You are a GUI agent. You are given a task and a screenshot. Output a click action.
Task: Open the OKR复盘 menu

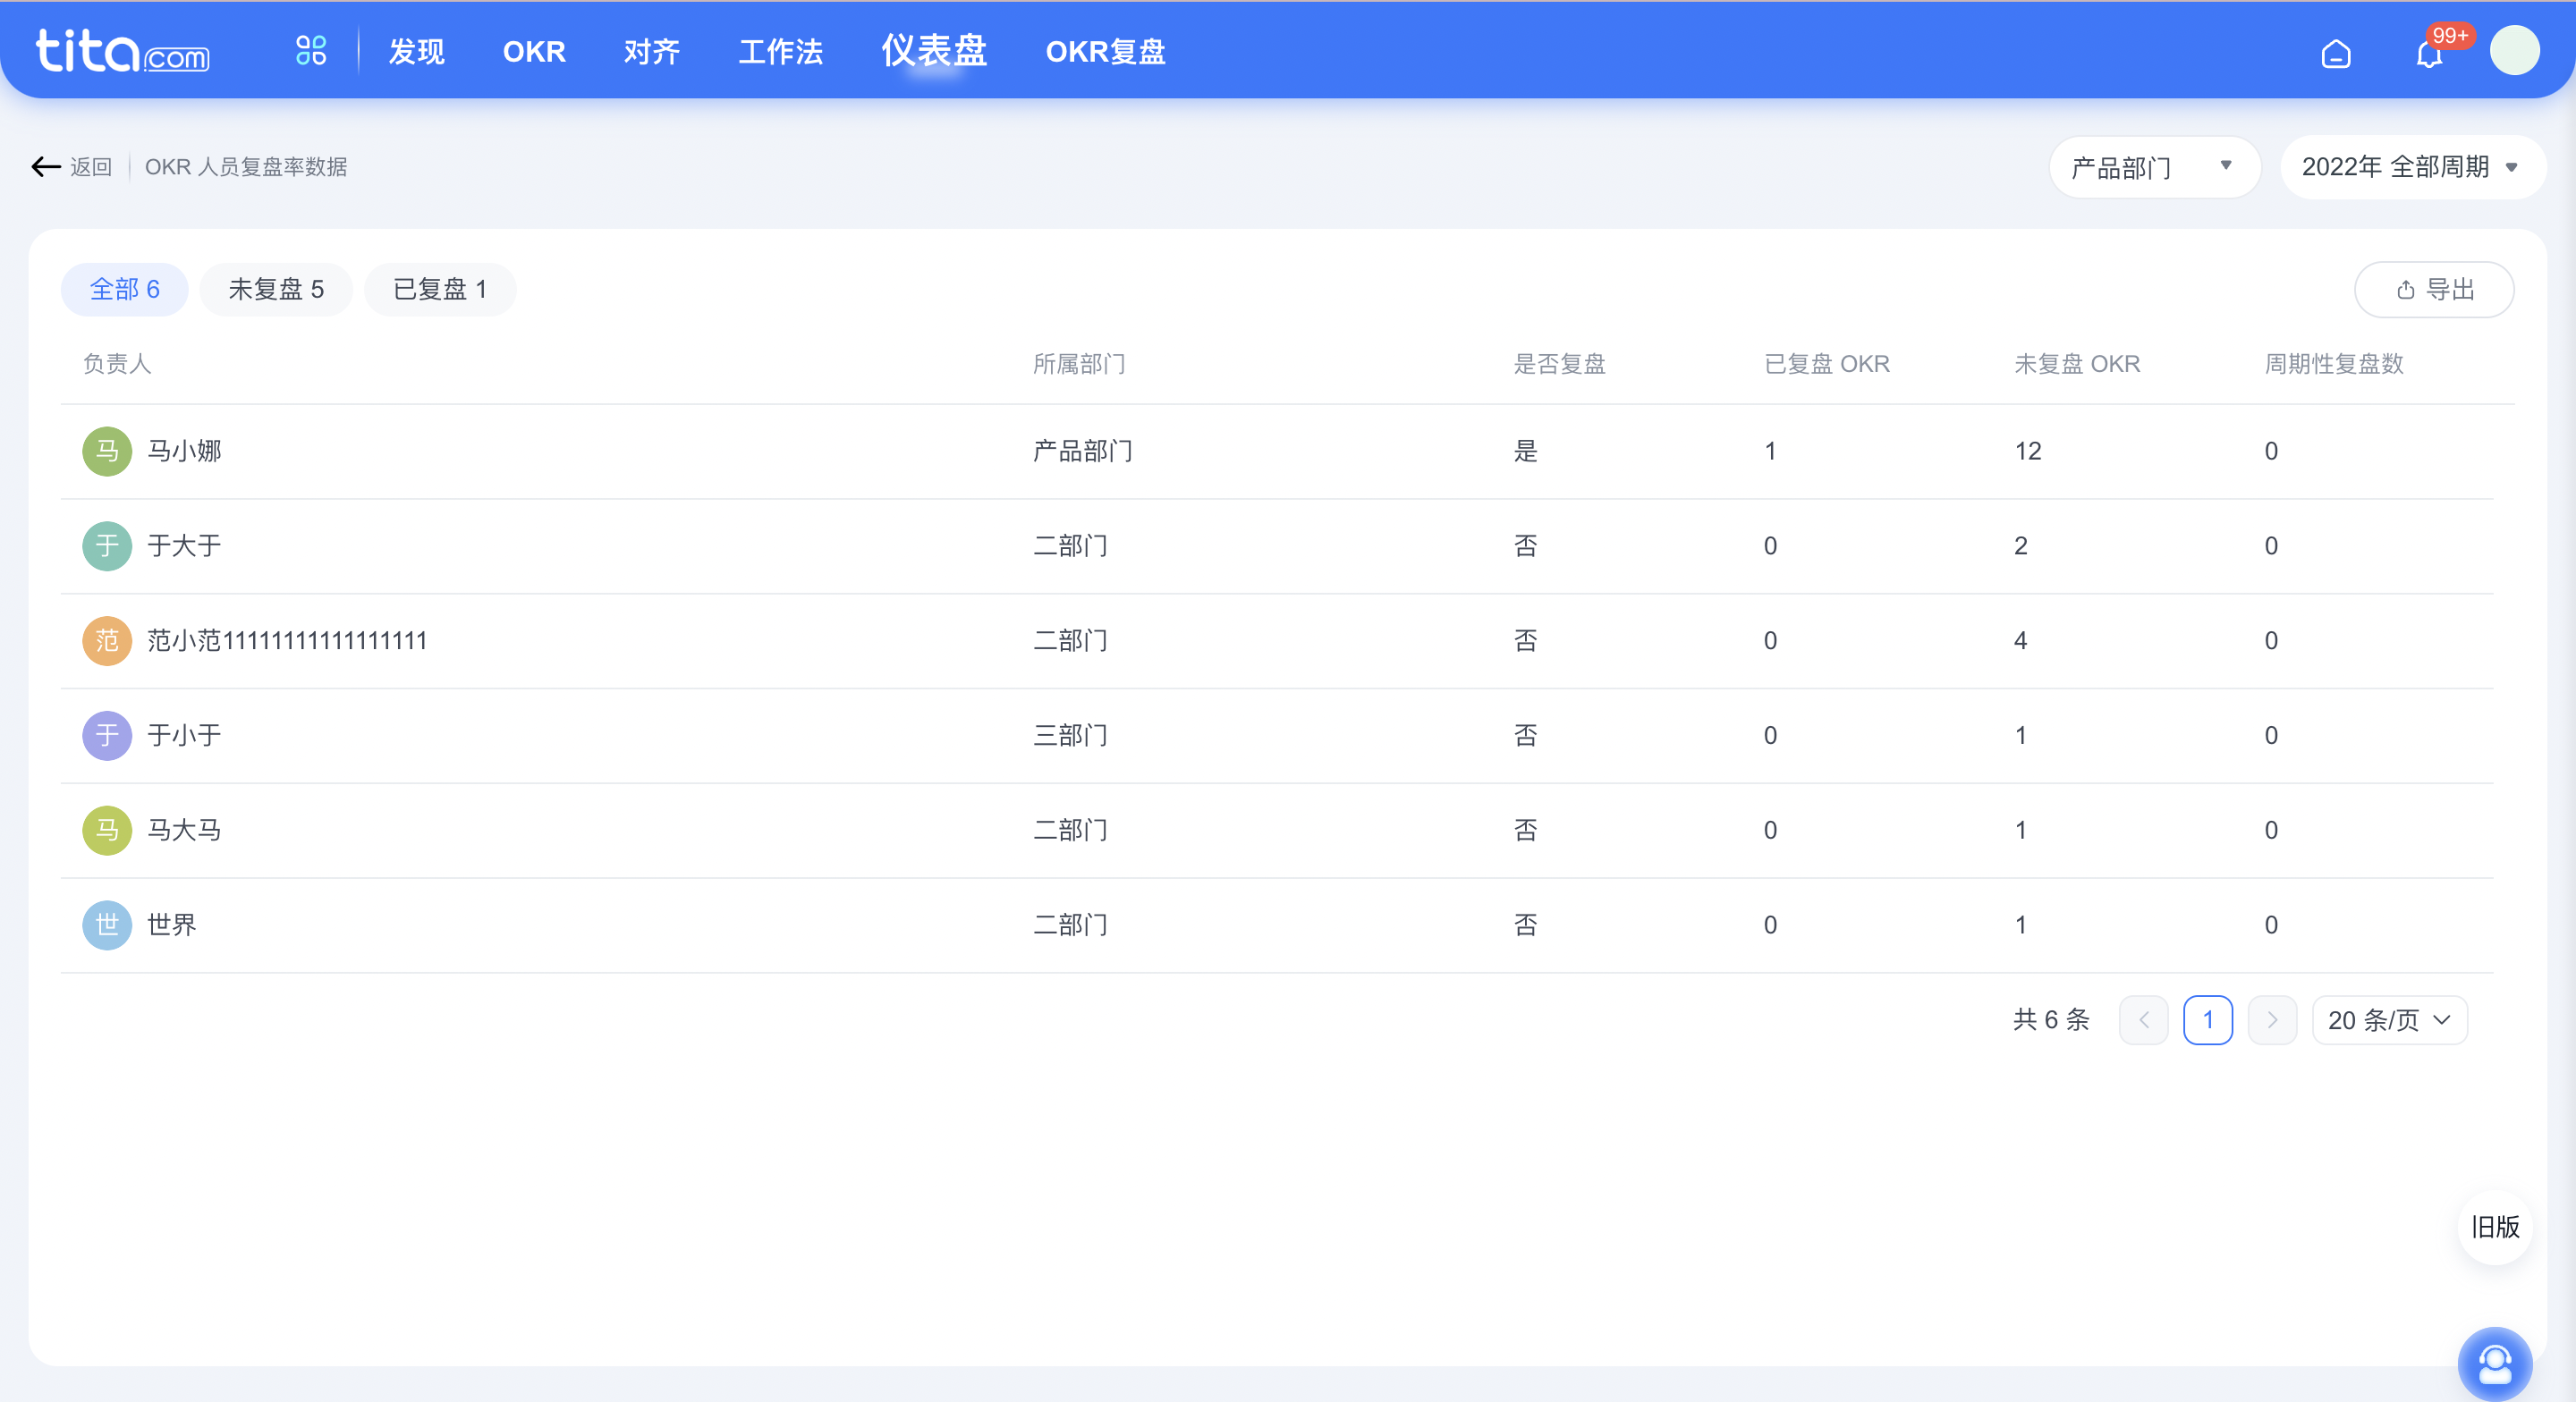click(x=1106, y=51)
